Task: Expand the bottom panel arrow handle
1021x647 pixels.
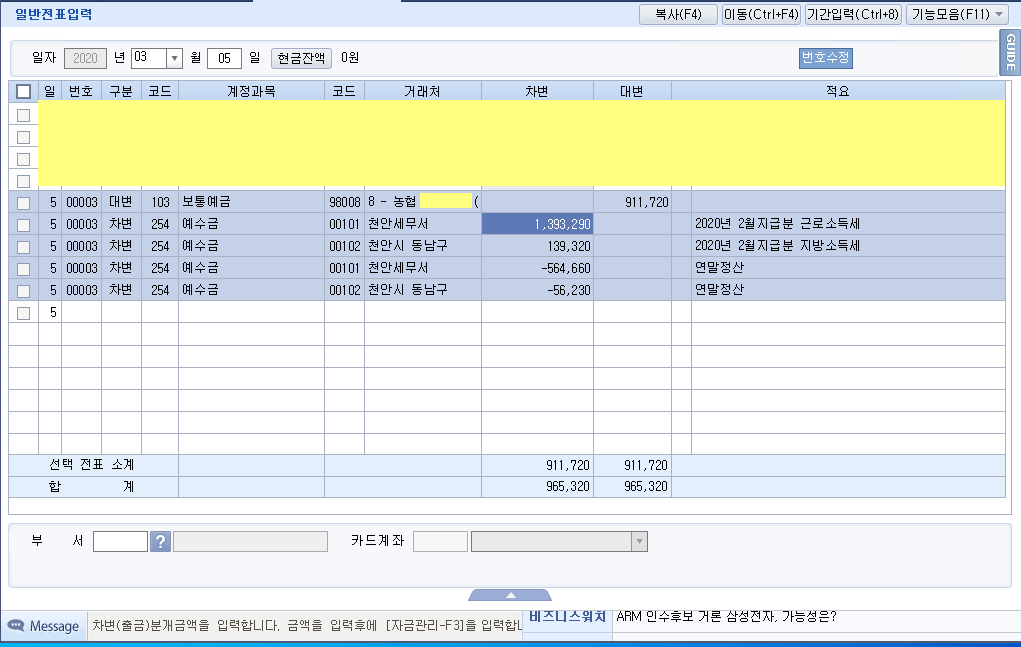Action: click(x=510, y=595)
